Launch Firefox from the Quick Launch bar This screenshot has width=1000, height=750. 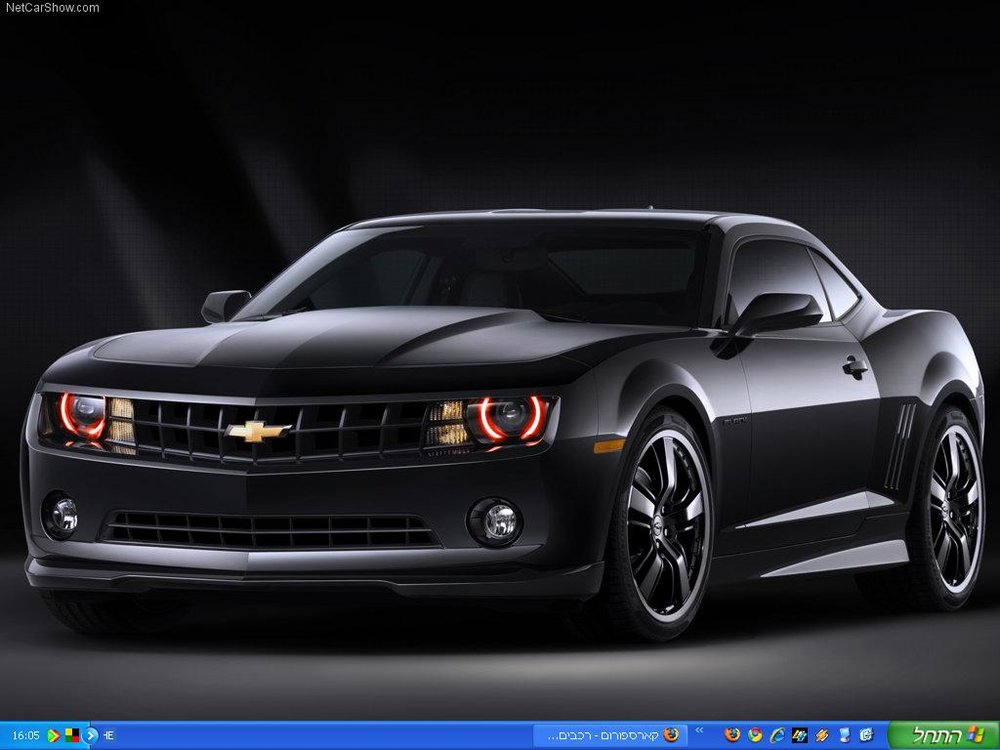pyautogui.click(x=732, y=735)
